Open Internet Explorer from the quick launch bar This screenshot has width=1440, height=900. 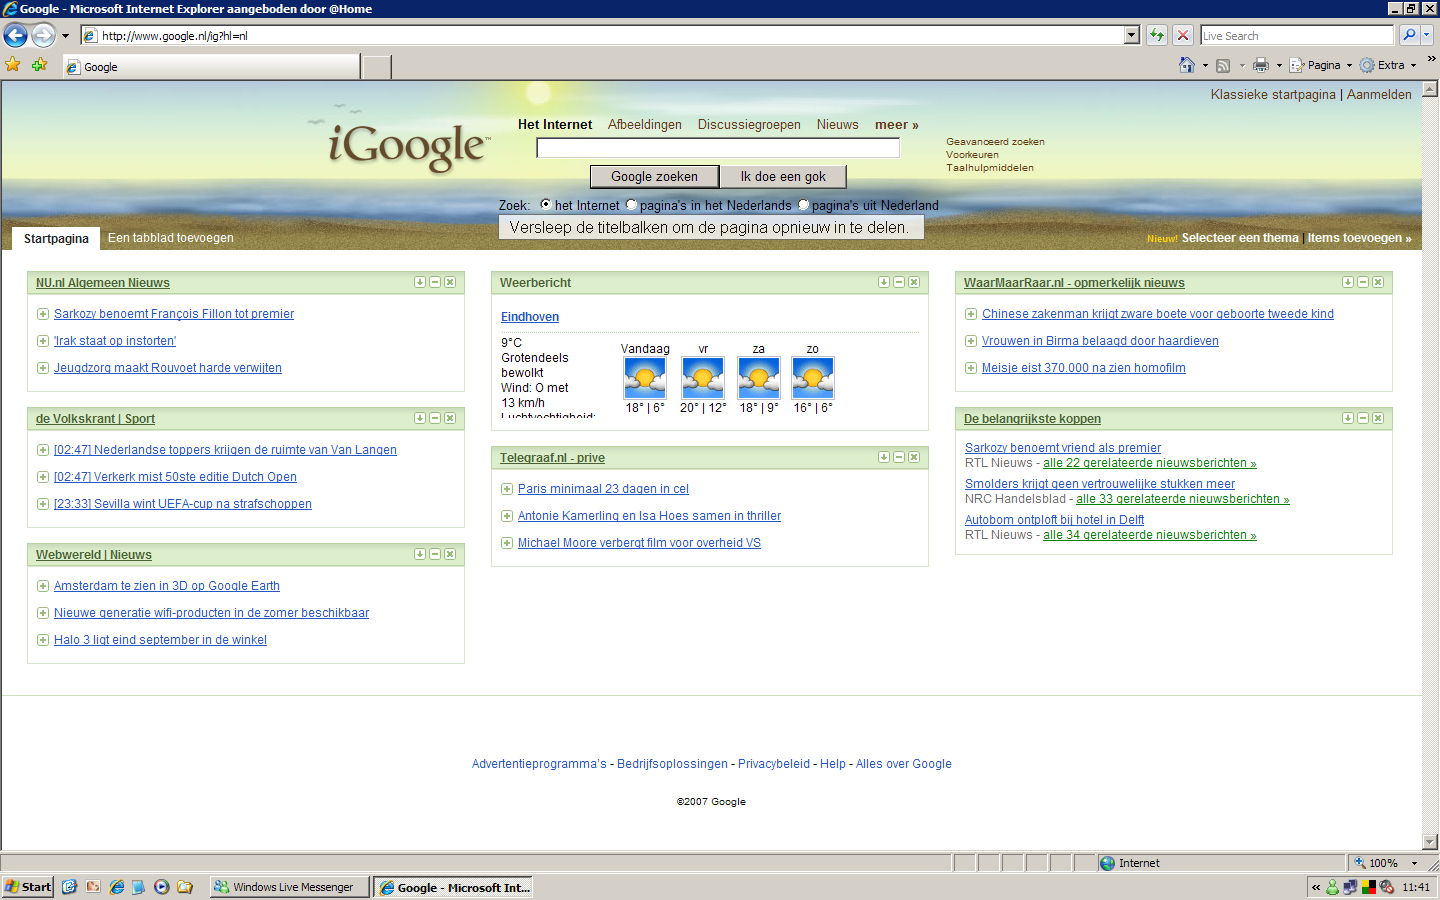116,887
